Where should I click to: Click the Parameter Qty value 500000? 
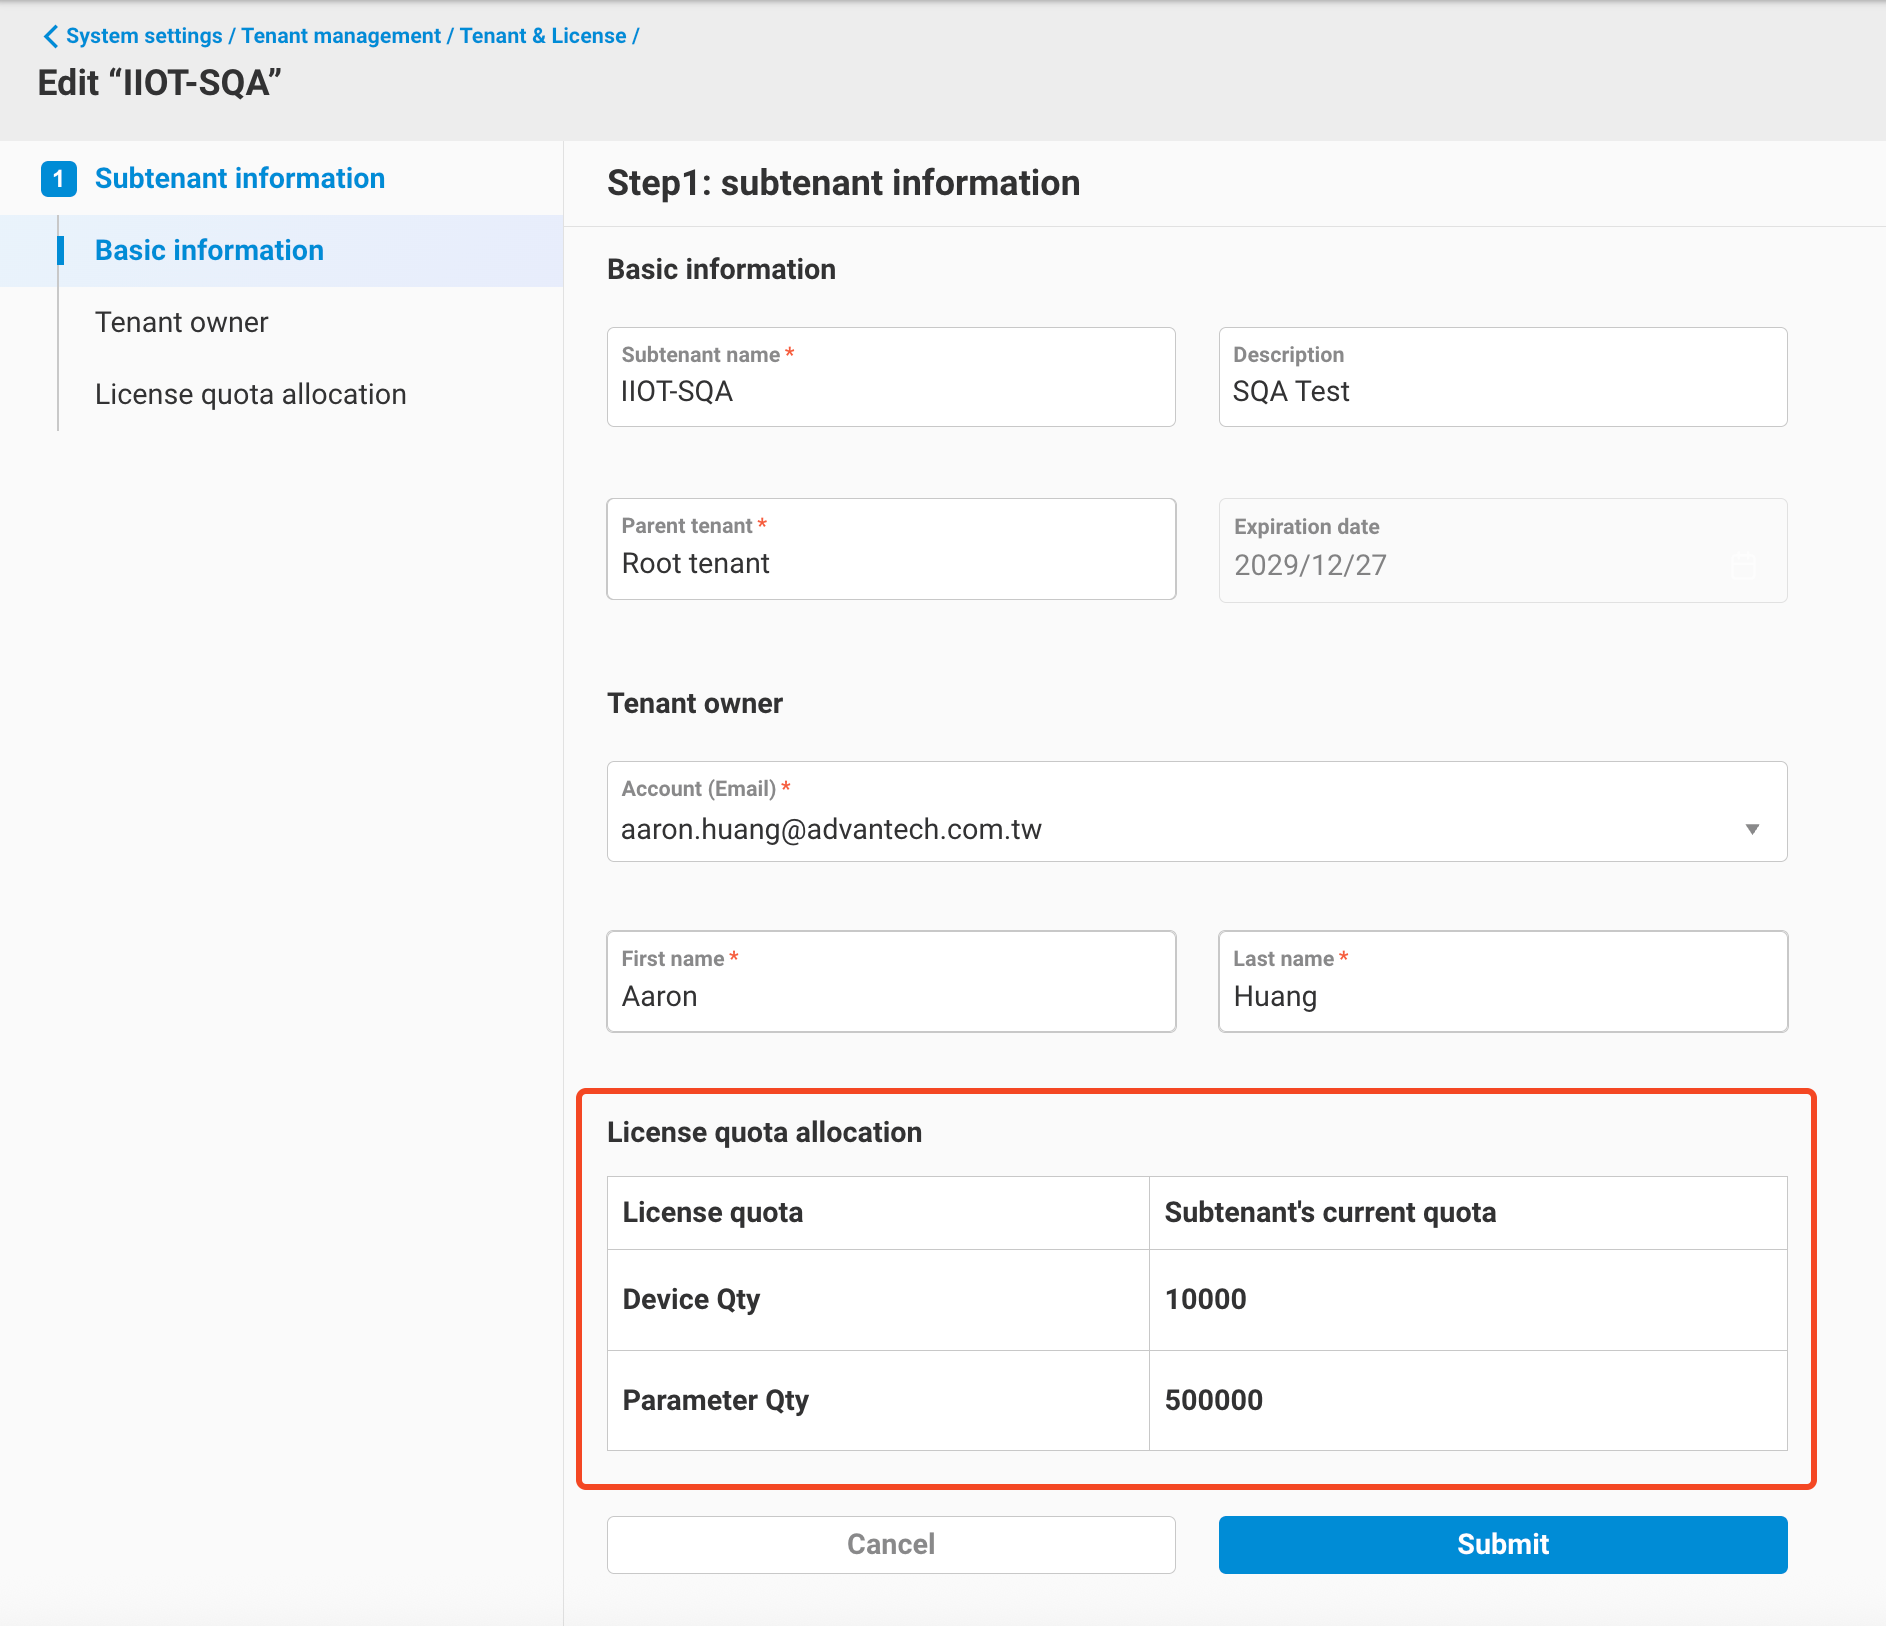point(1214,1401)
